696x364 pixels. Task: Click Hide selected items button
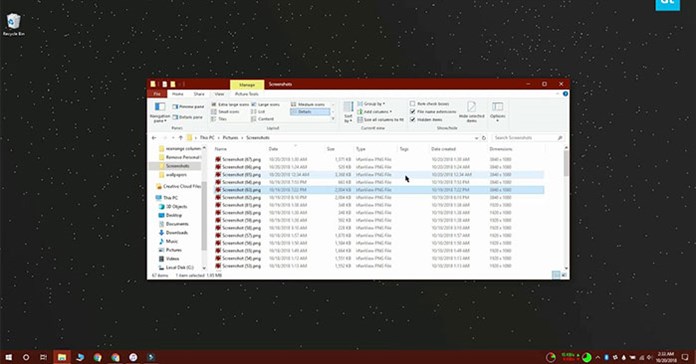[x=471, y=112]
